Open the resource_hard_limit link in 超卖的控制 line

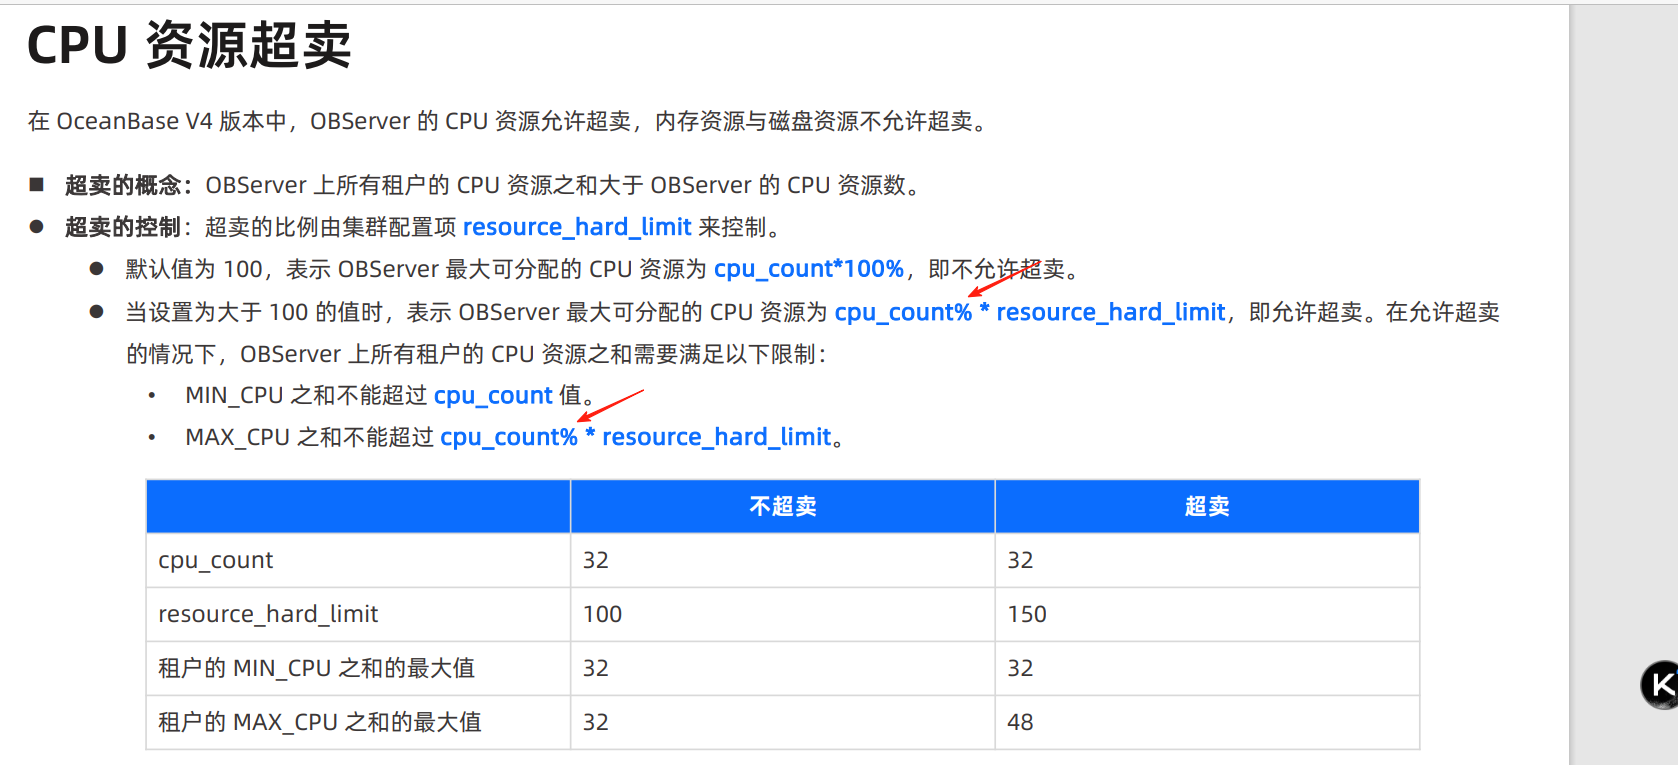577,227
